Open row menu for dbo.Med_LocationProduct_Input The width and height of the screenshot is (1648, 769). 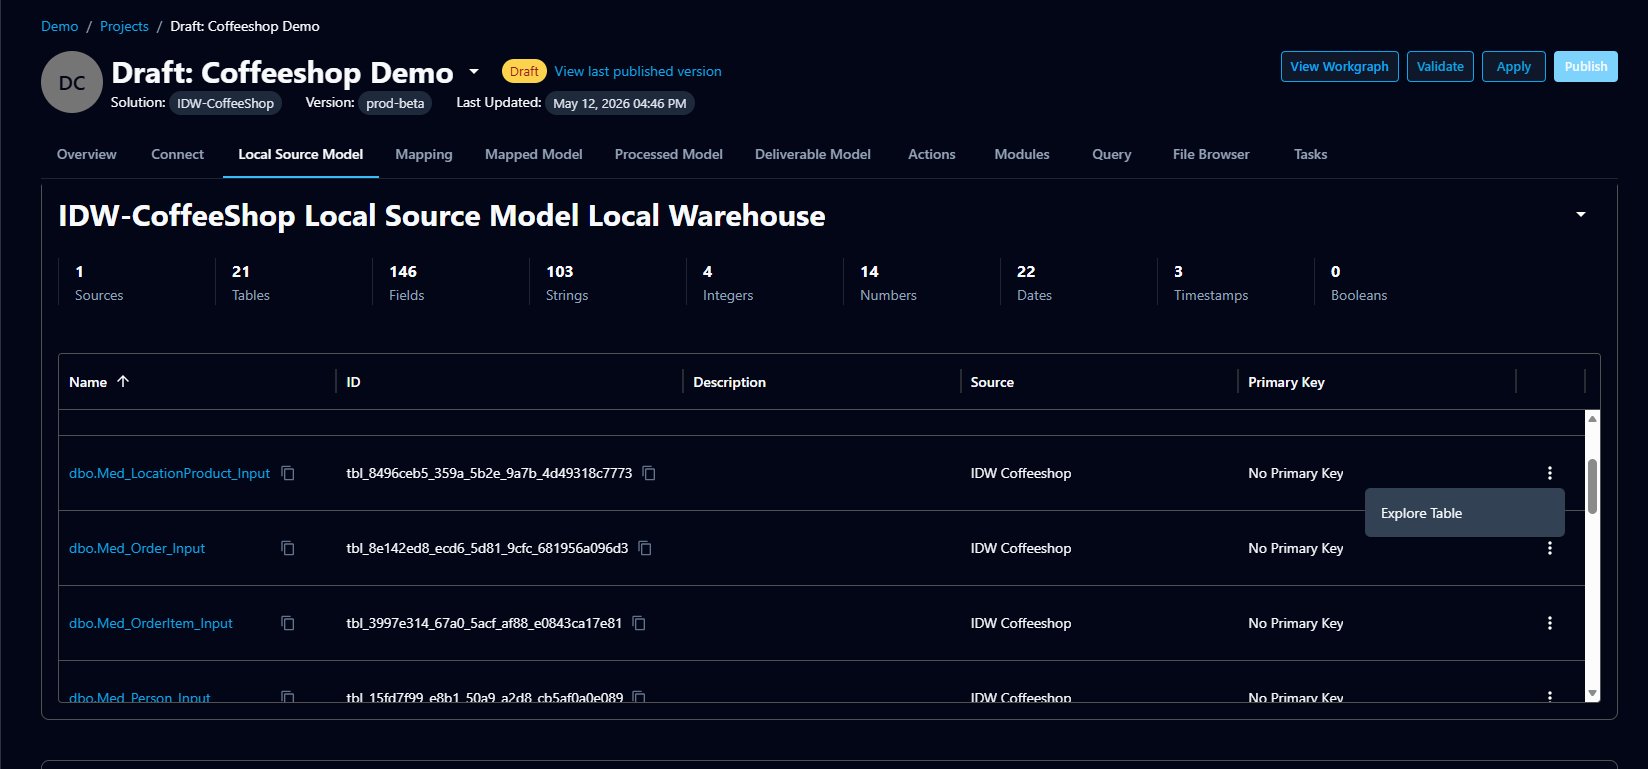click(x=1550, y=473)
